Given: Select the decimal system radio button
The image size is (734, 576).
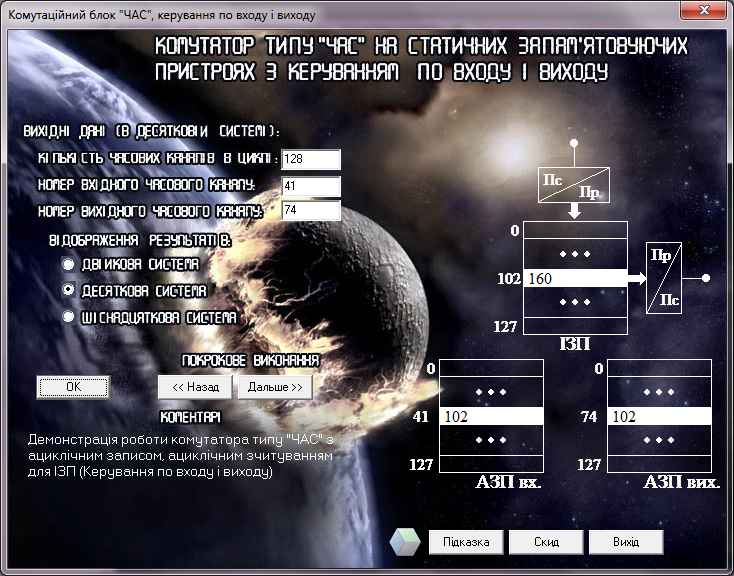Looking at the screenshot, I should coord(68,290).
